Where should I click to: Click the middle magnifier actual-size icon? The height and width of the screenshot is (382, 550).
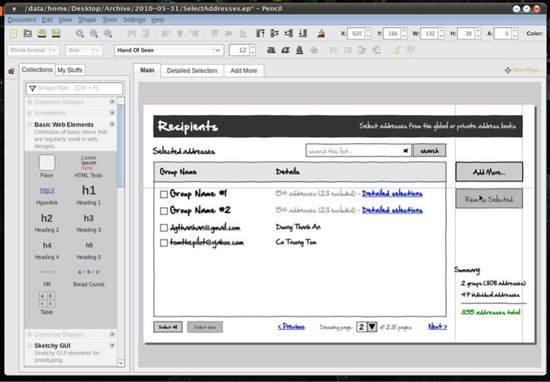coord(94,34)
